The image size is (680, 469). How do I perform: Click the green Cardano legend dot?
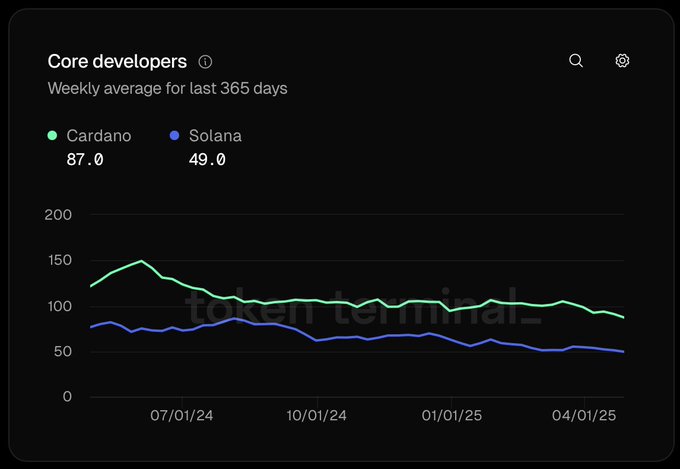click(52, 135)
